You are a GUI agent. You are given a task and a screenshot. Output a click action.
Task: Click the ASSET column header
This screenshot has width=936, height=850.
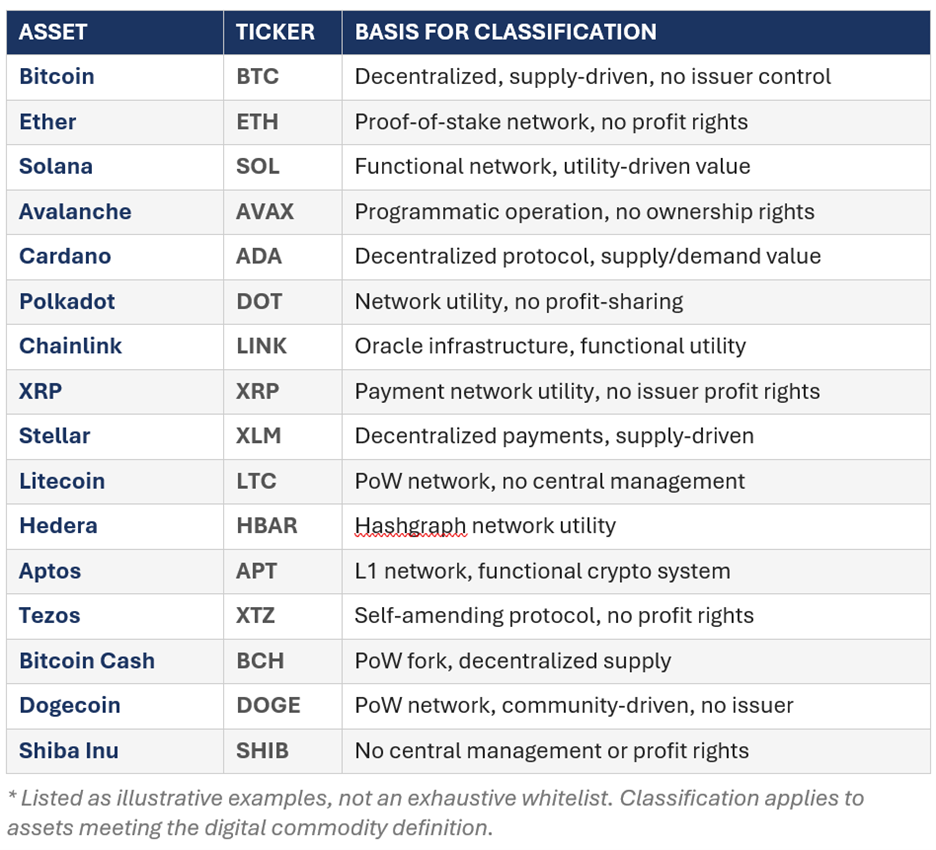(53, 32)
